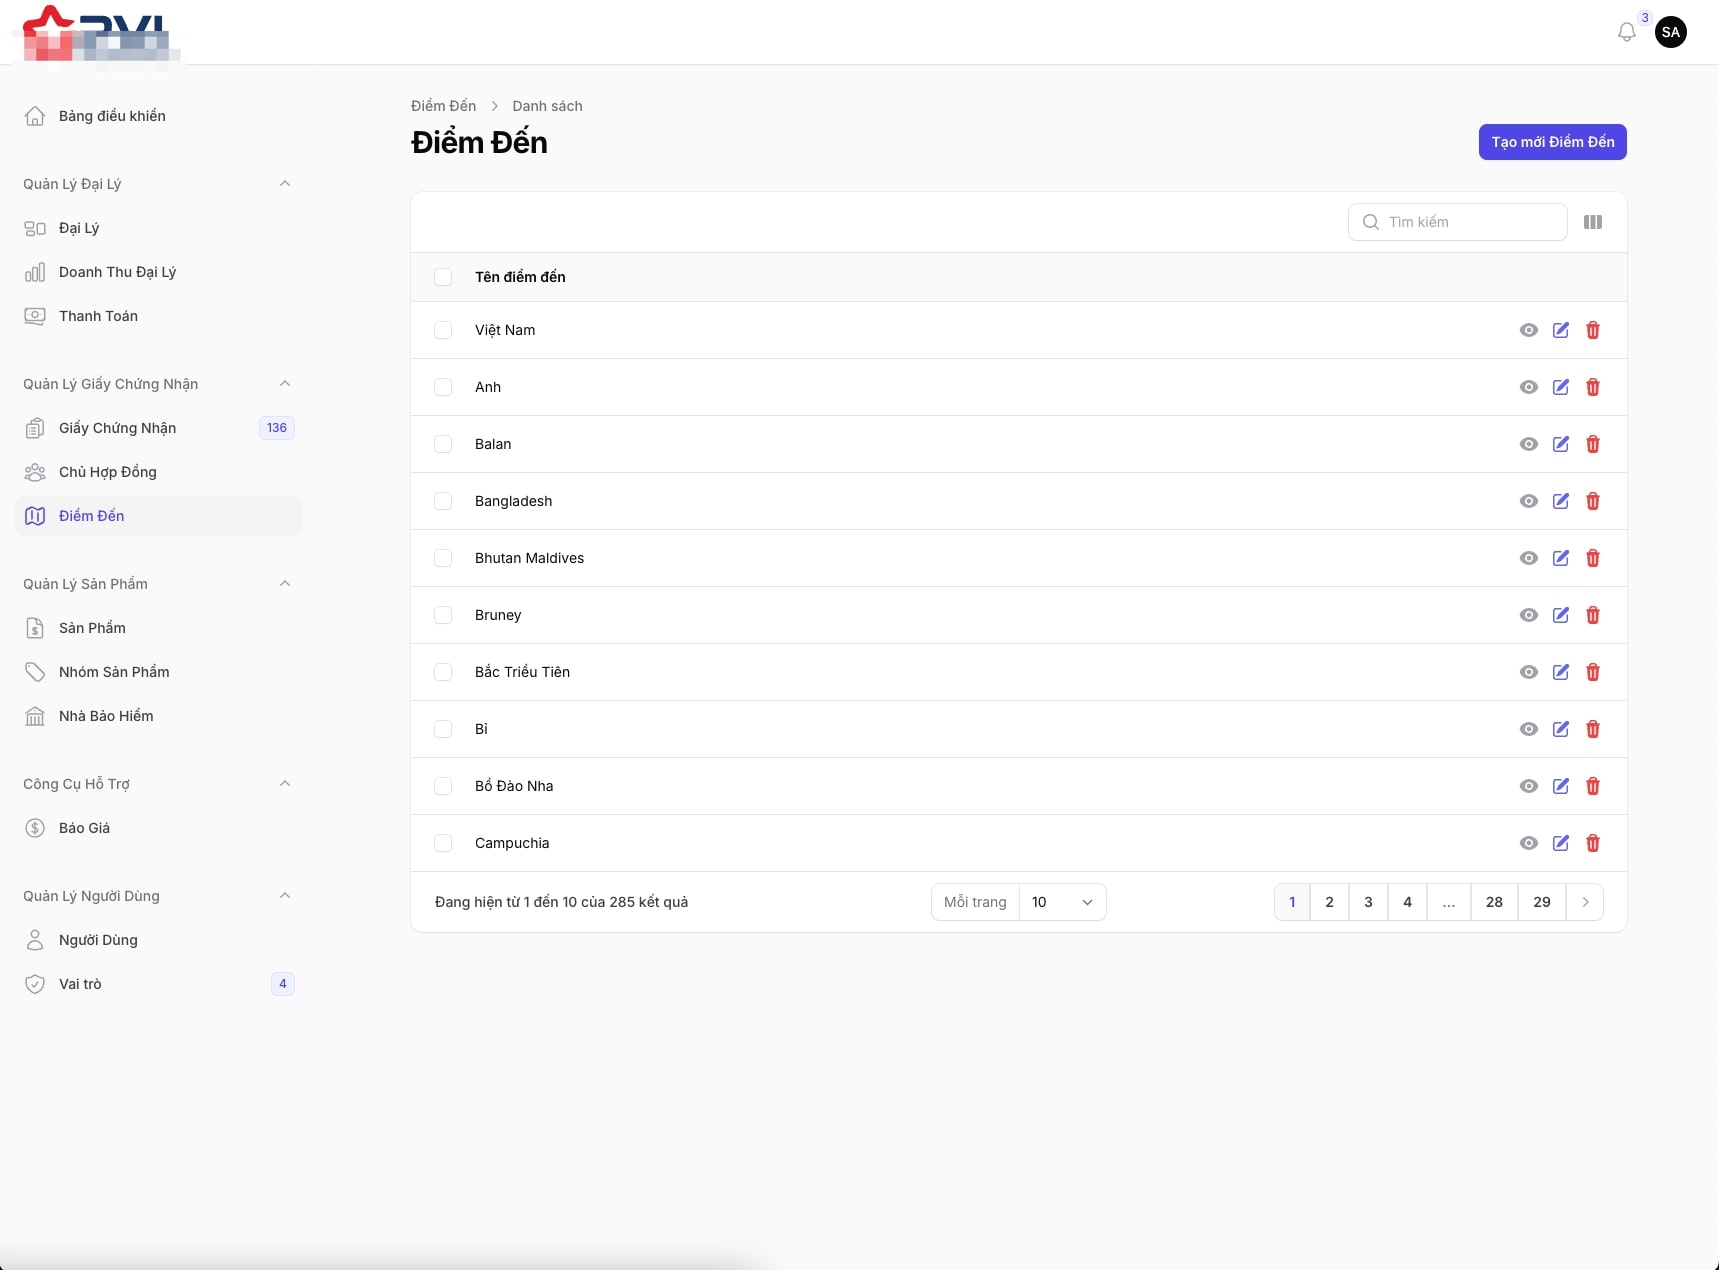Open Giấy Chứng Nhận in sidebar
This screenshot has height=1270, width=1719.
(117, 428)
